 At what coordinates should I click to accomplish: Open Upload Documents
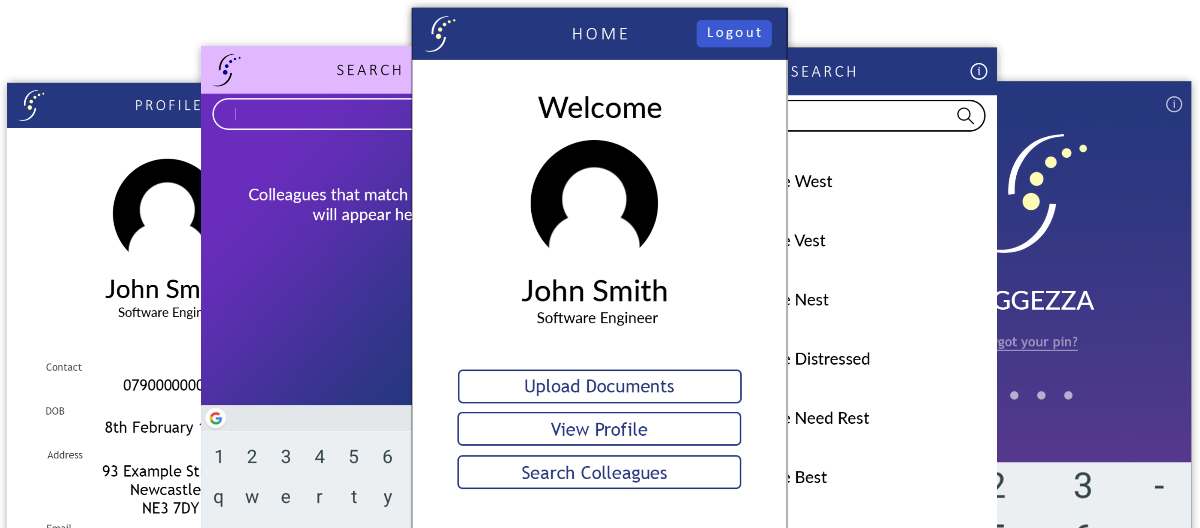point(599,387)
